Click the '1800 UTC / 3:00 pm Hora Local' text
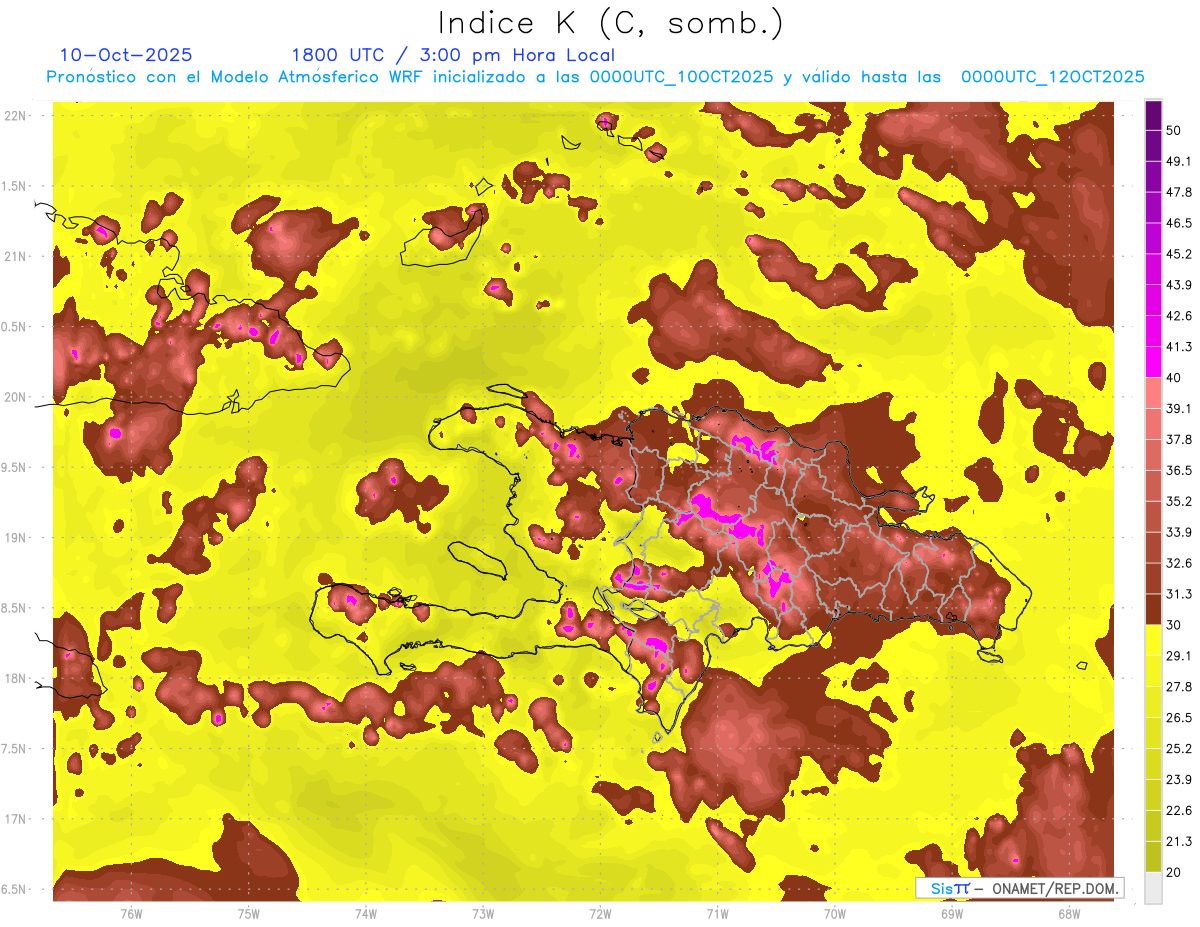This screenshot has height=927, width=1200. pos(453,55)
